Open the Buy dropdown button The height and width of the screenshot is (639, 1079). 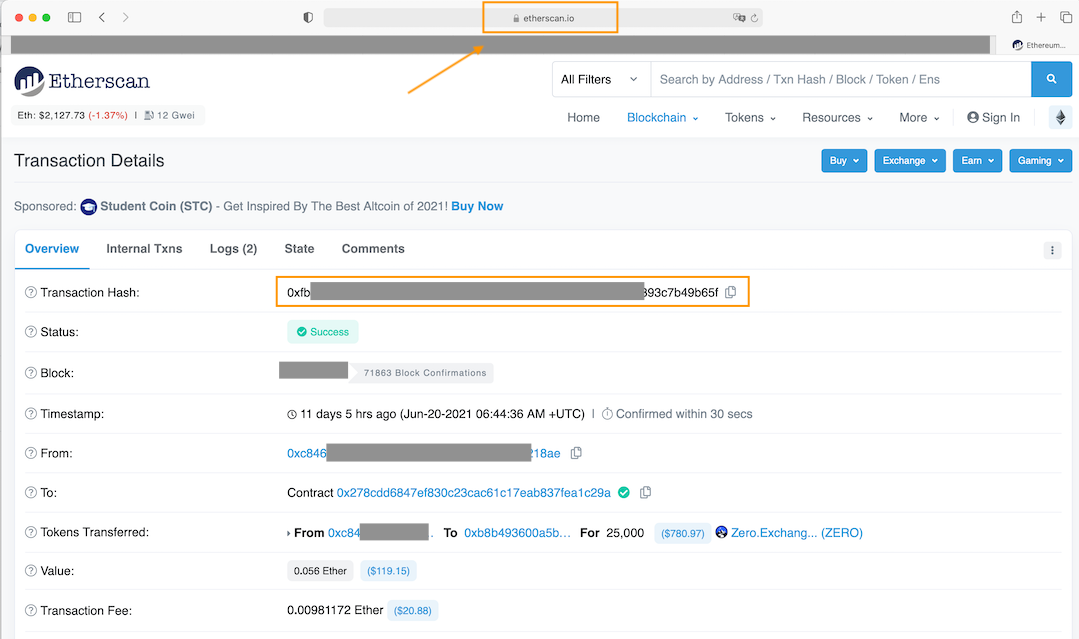click(x=844, y=160)
